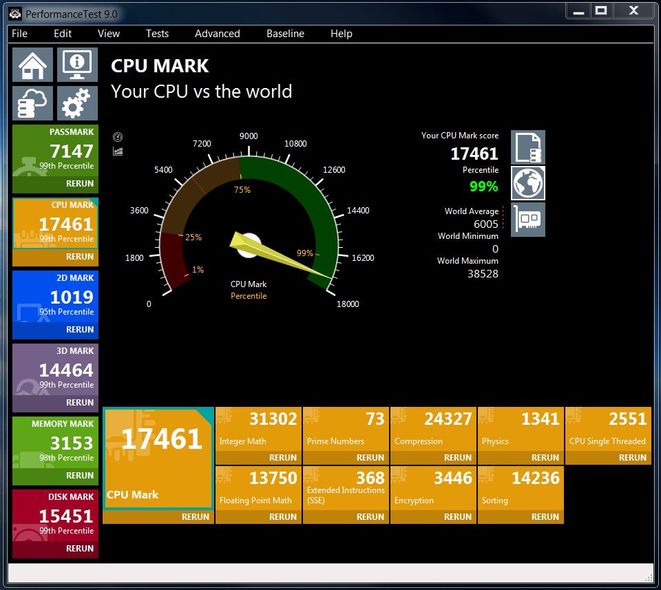Click the small chart view icon

tap(118, 151)
